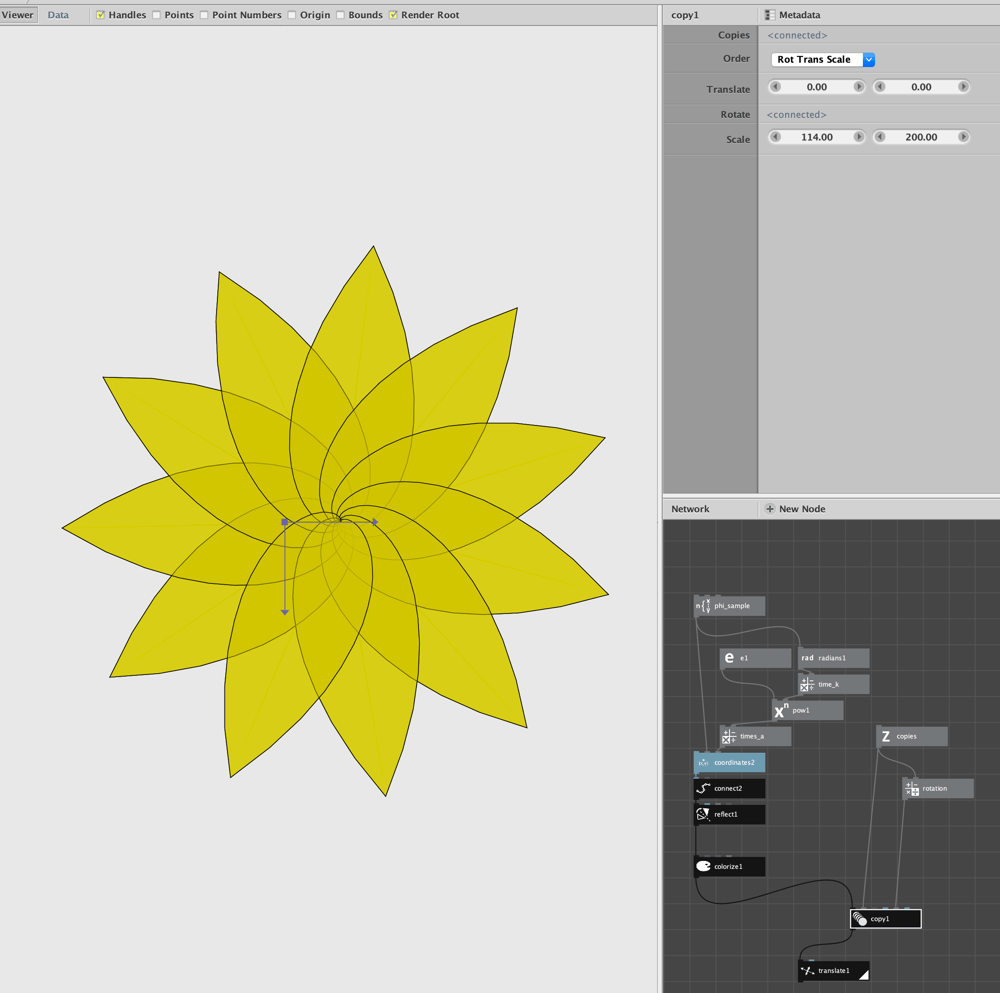Click the square handle in the viewer

[x=284, y=522]
